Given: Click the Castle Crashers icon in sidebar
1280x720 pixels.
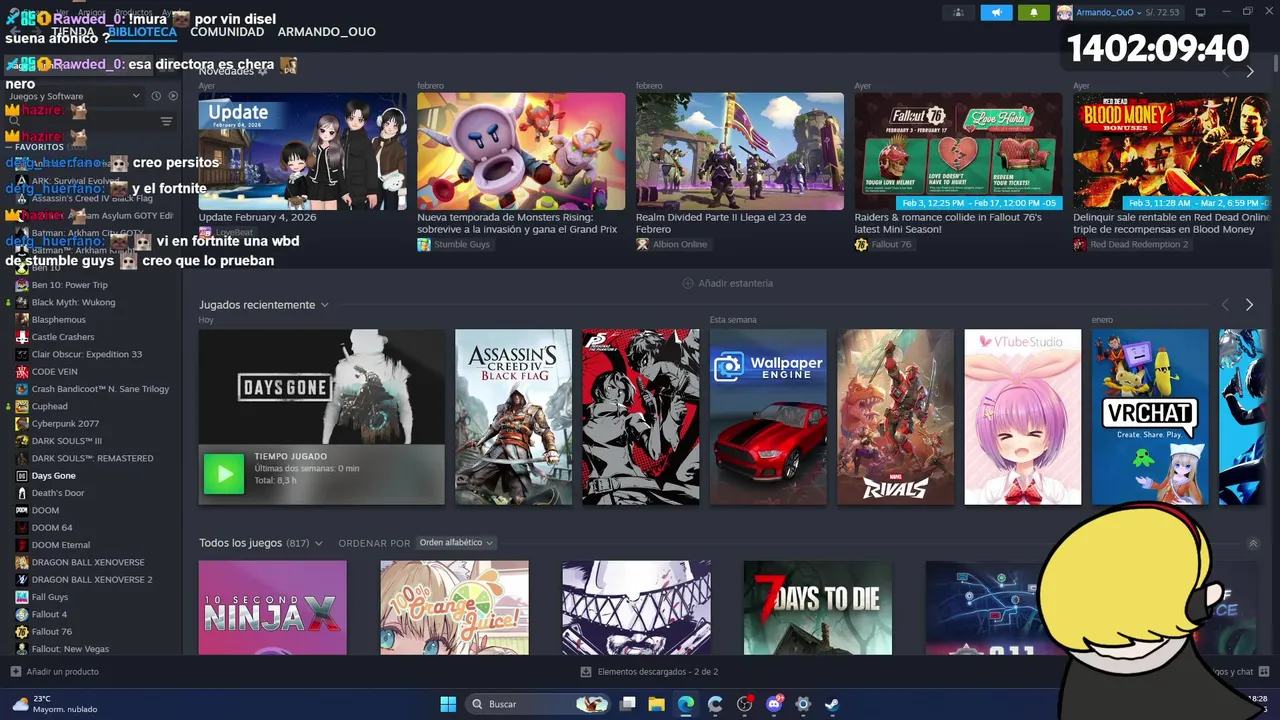Looking at the screenshot, I should (x=22, y=337).
